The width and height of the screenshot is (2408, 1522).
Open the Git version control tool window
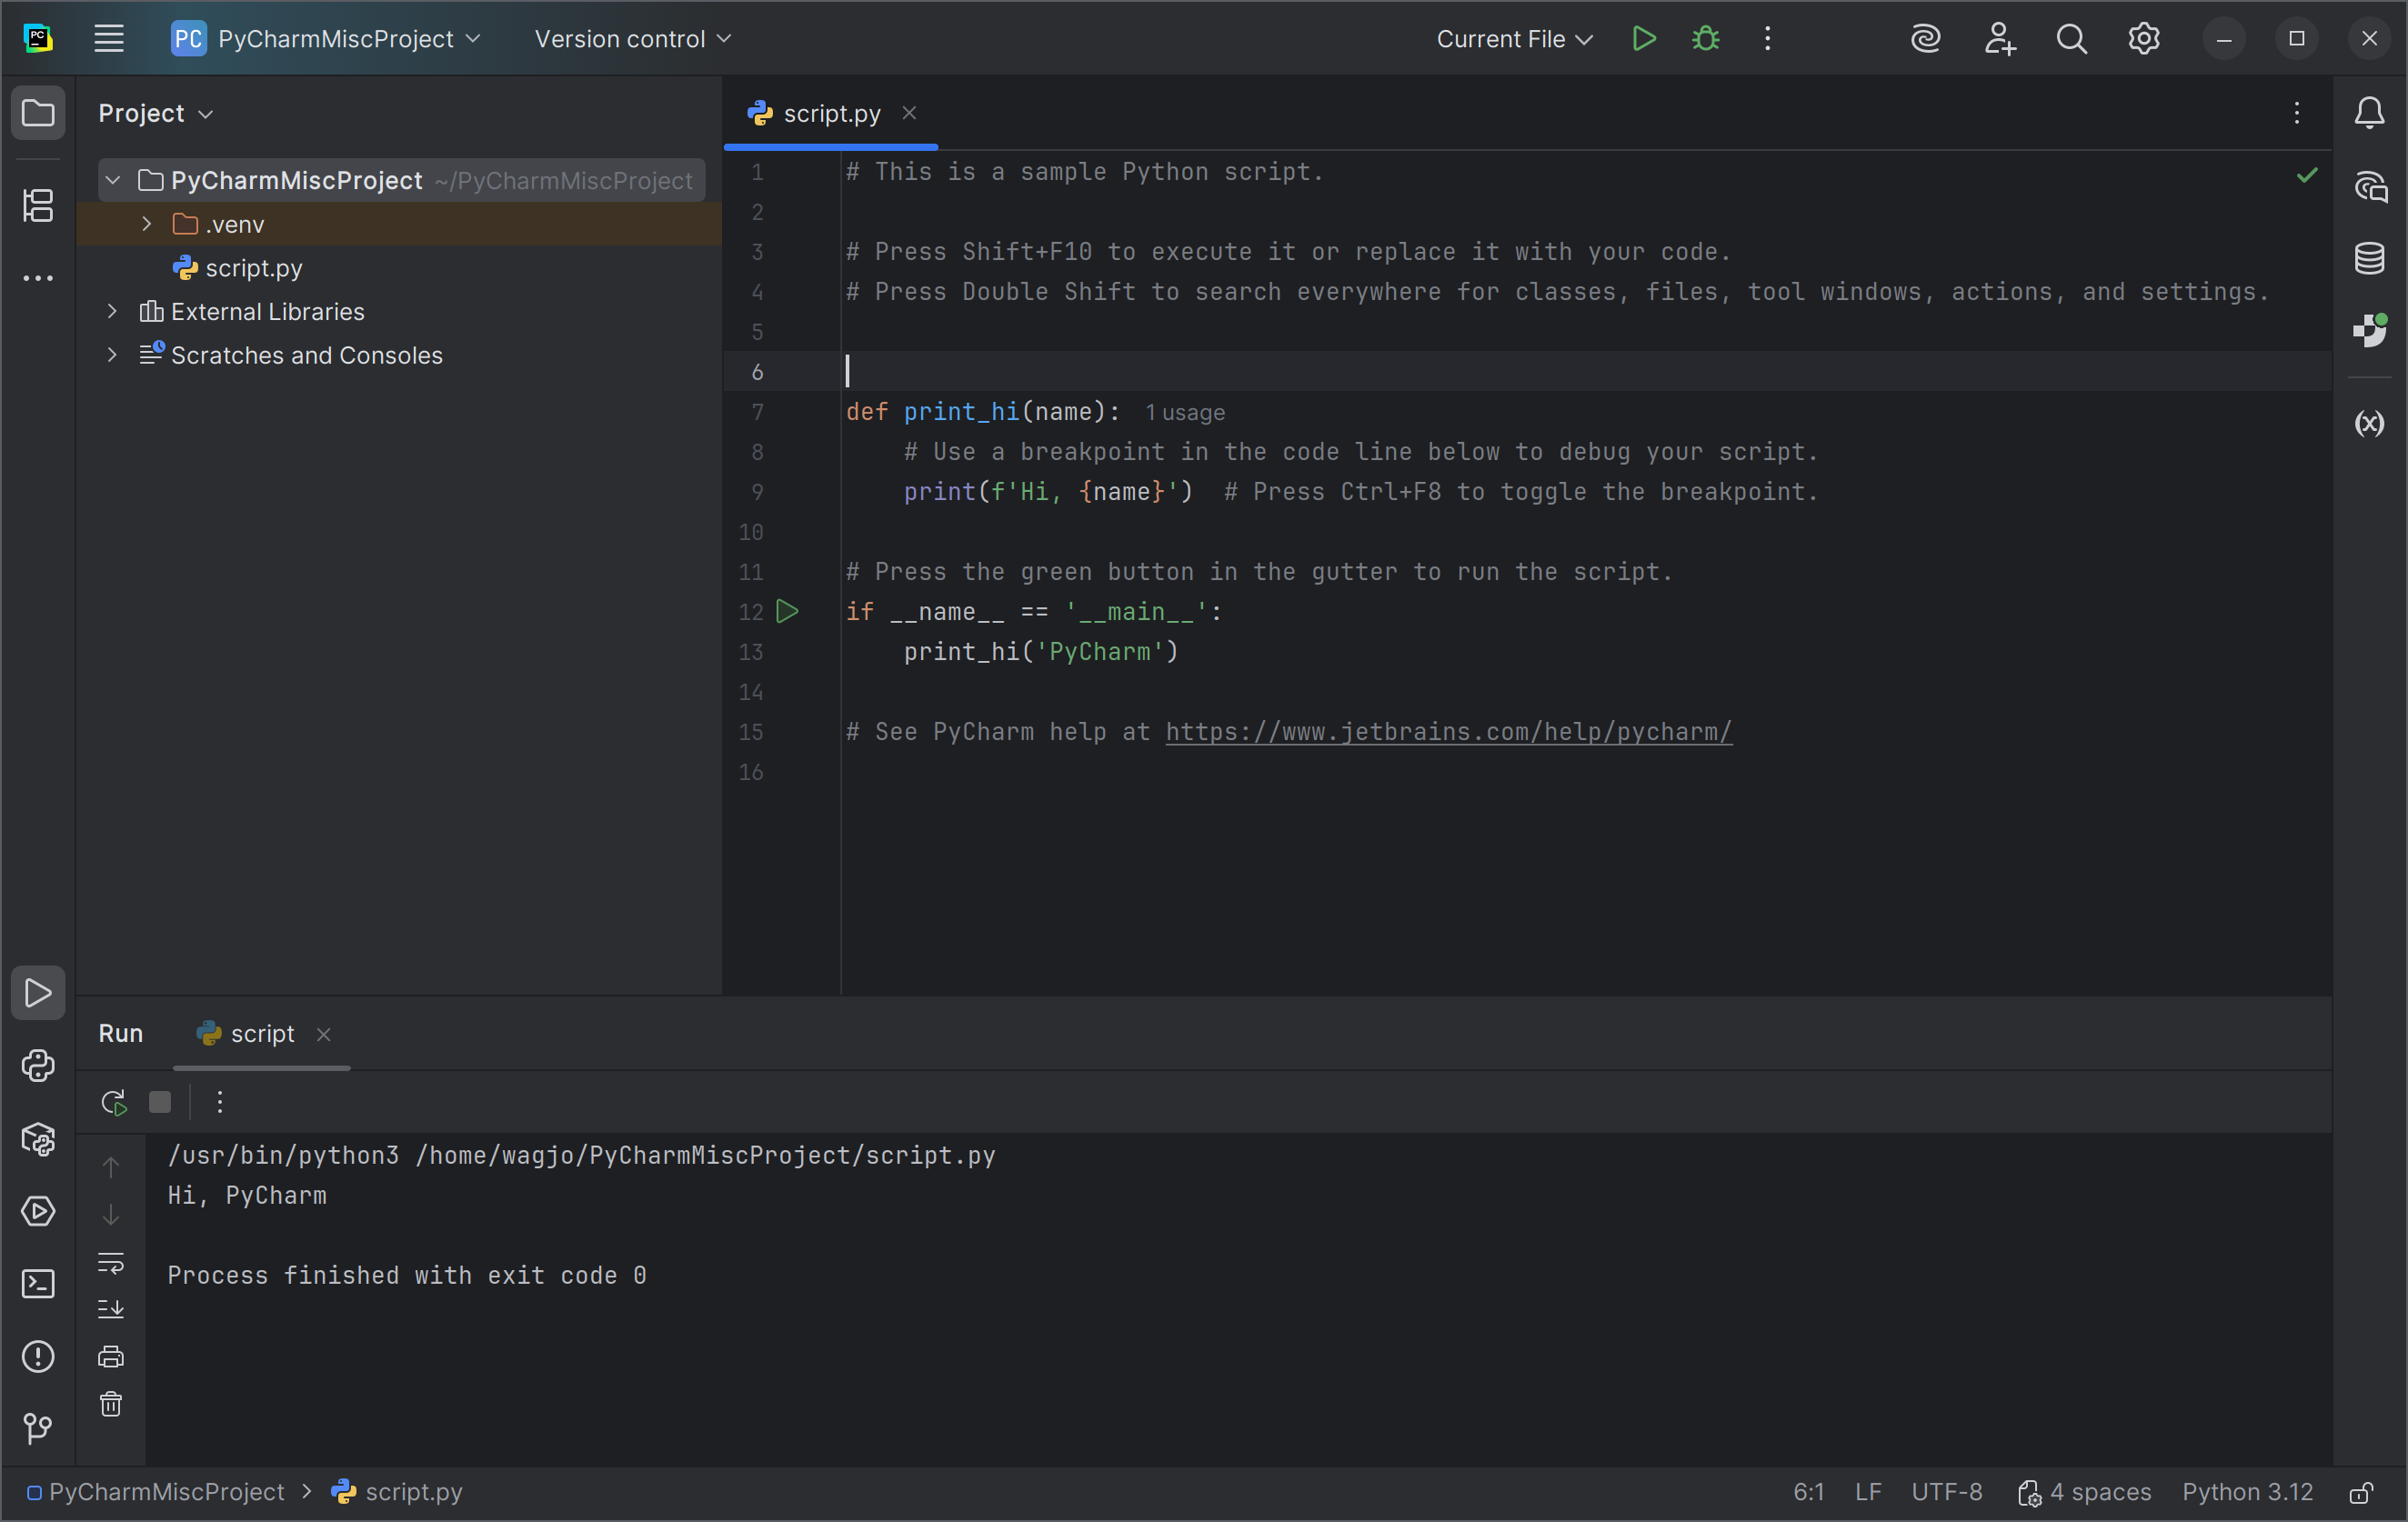click(x=38, y=1428)
